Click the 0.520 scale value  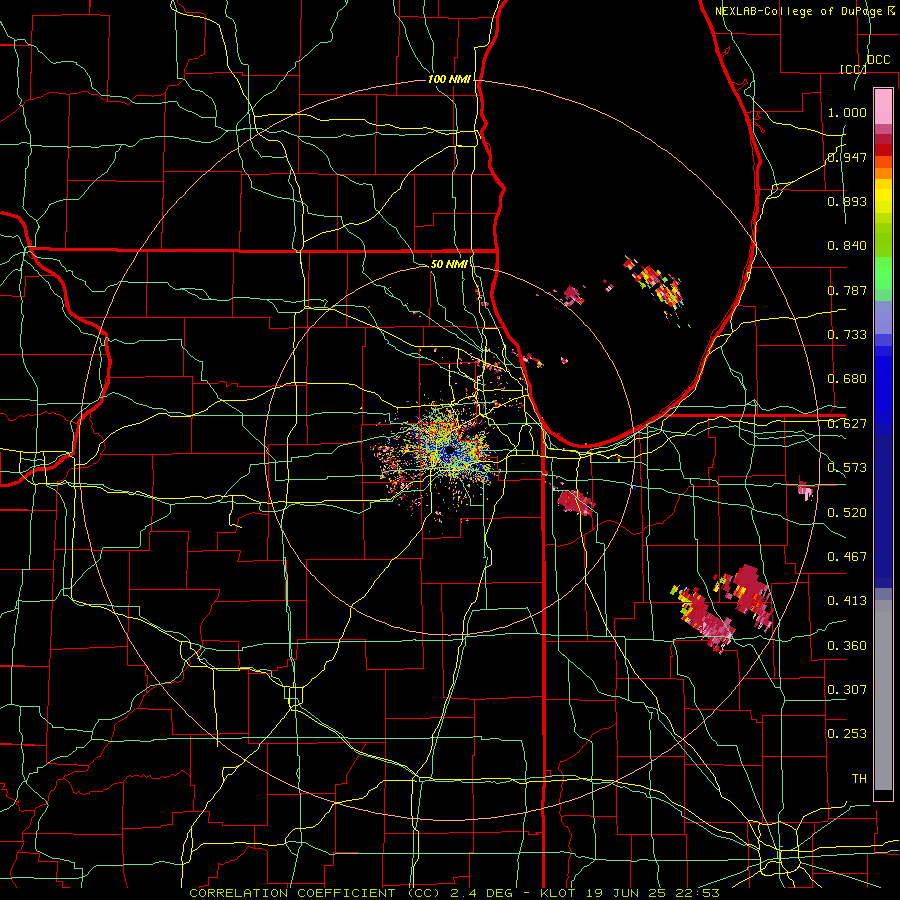pyautogui.click(x=847, y=513)
